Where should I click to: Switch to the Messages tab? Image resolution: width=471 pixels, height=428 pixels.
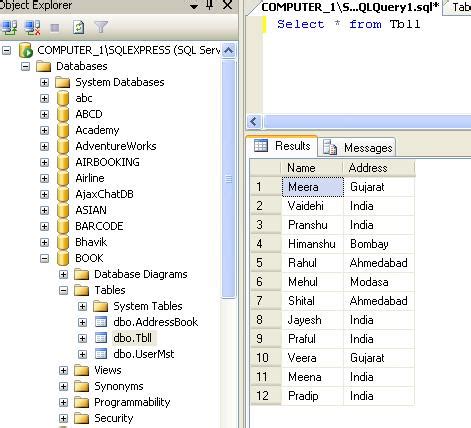(x=357, y=147)
